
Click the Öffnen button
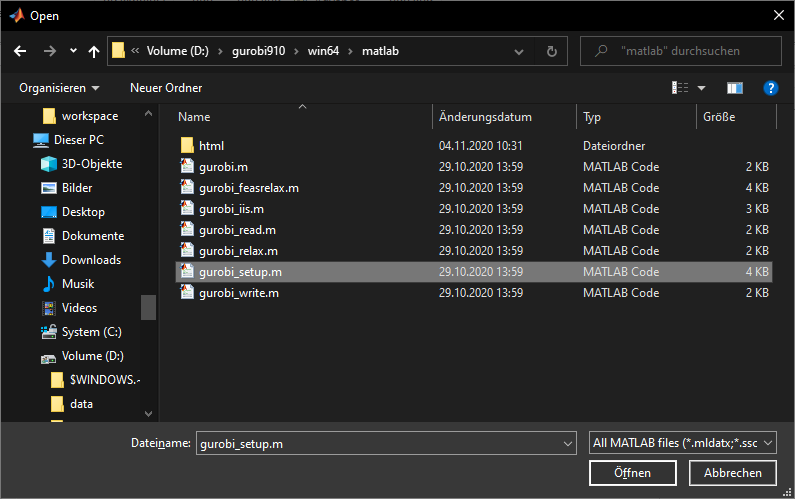point(633,473)
